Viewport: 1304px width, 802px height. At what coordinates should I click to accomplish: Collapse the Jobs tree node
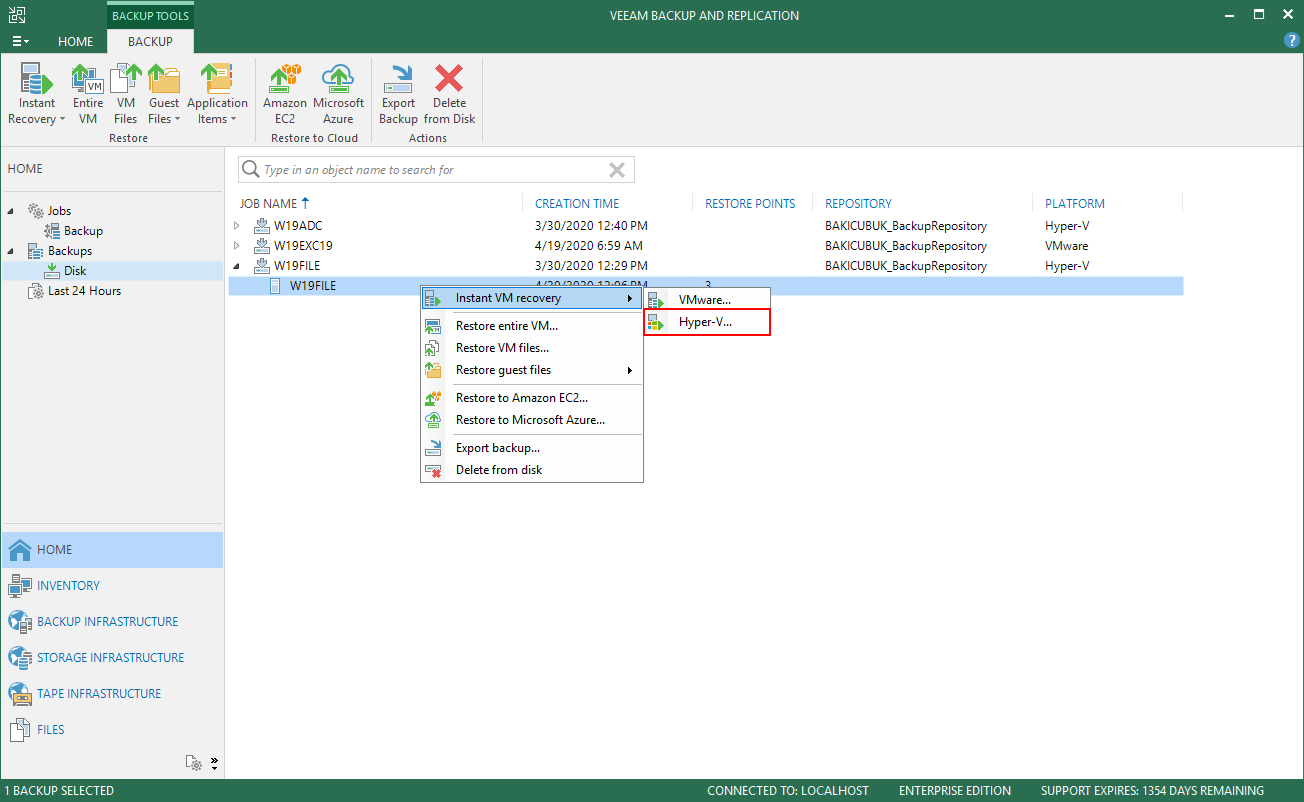pos(12,211)
